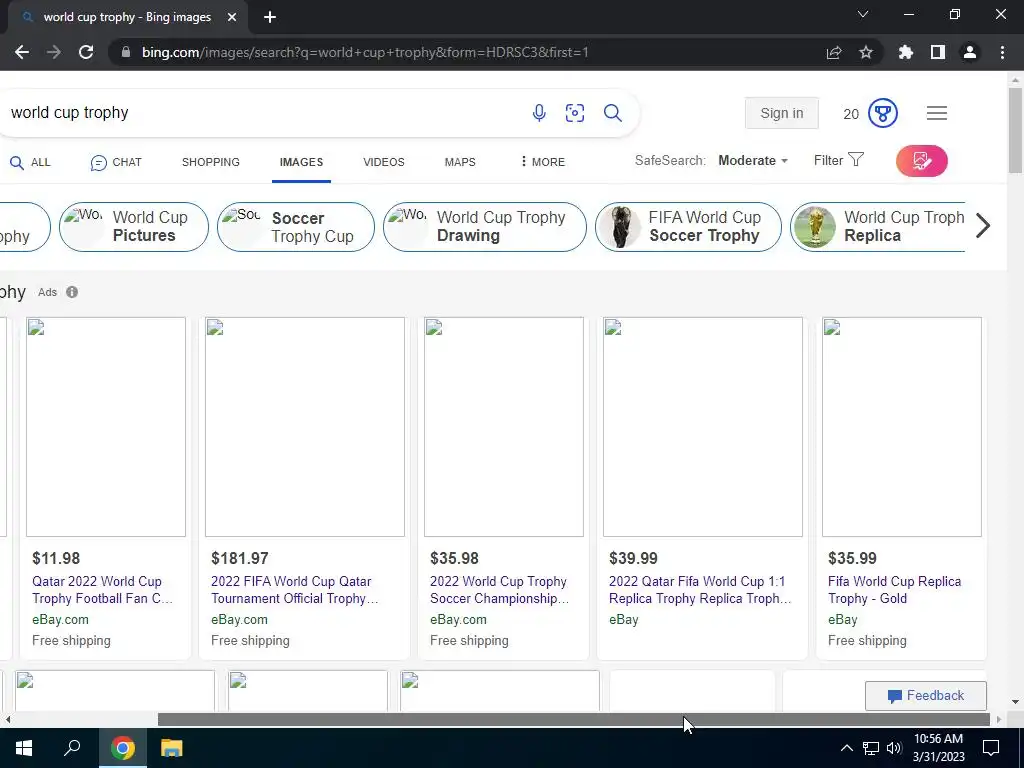Open the Microsoft Rewards medal icon
1024x768 pixels.
883,114
